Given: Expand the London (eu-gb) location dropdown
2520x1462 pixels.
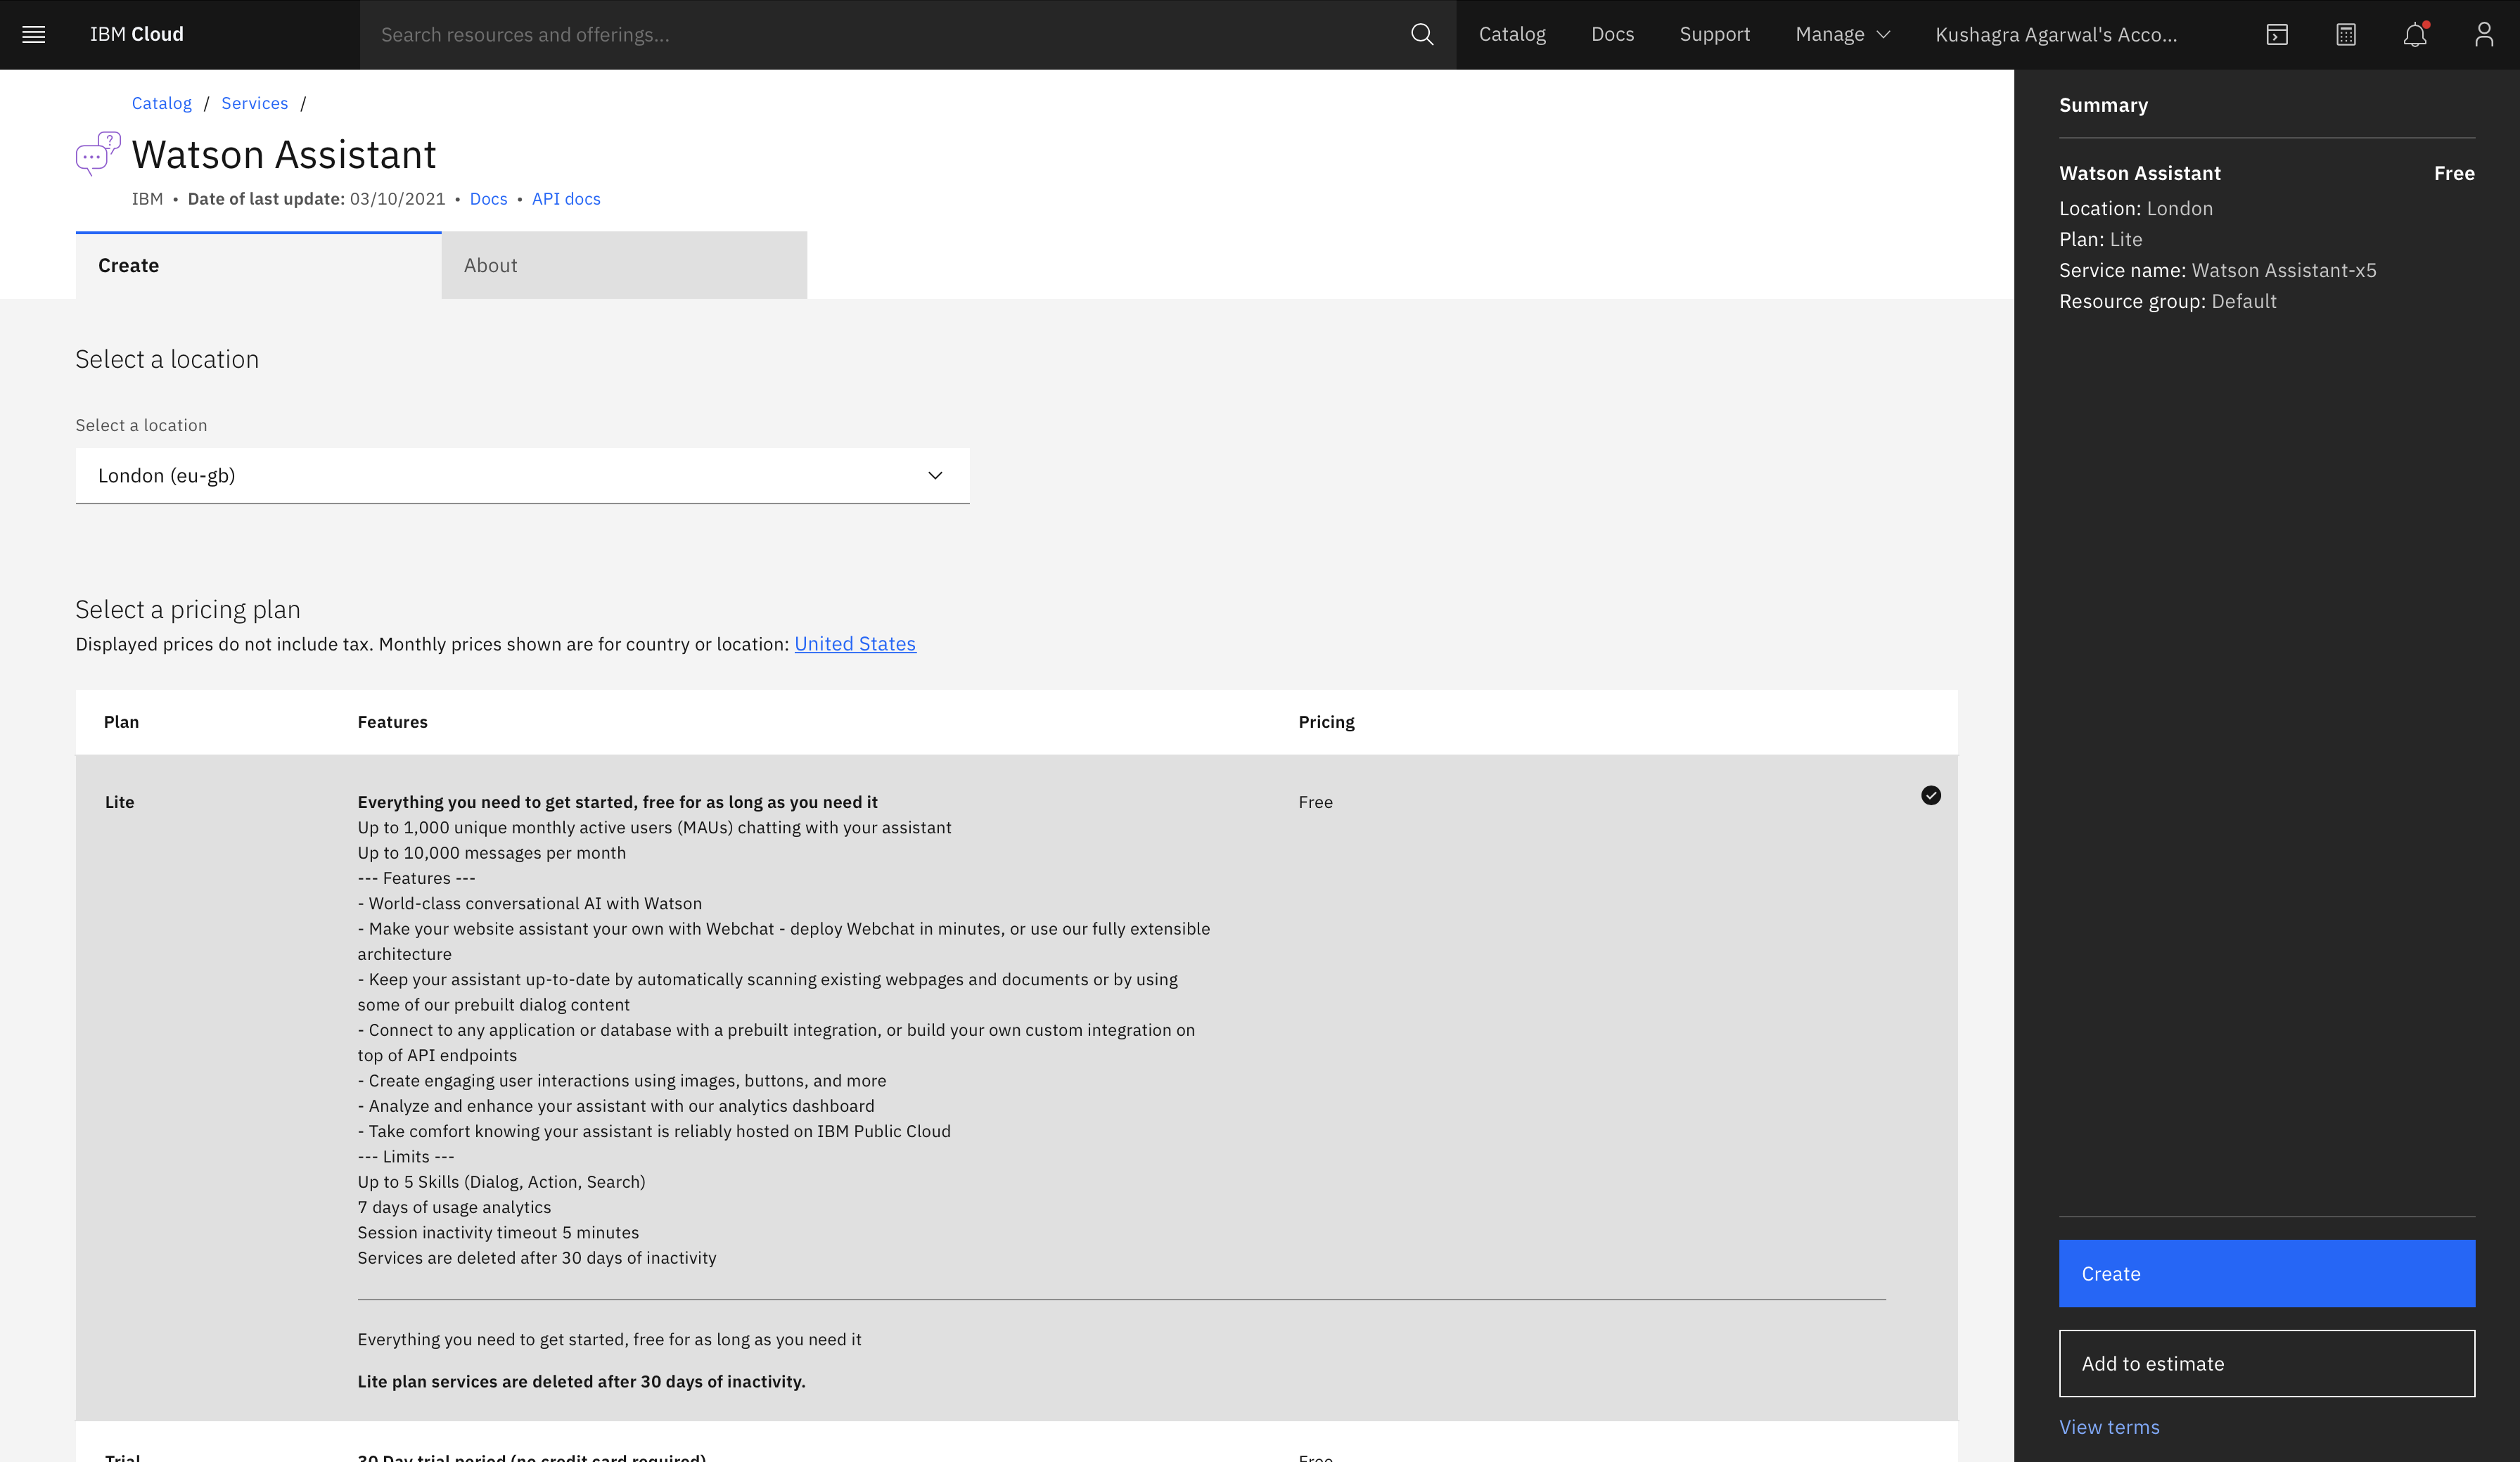Looking at the screenshot, I should click(x=522, y=475).
